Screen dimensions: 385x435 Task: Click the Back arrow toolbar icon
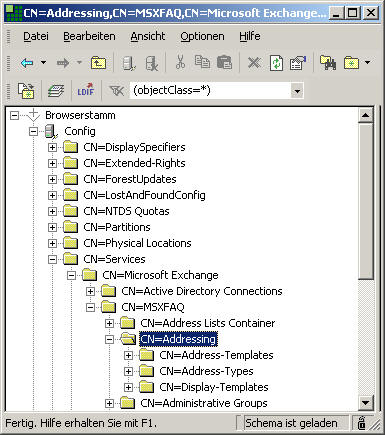coord(27,63)
